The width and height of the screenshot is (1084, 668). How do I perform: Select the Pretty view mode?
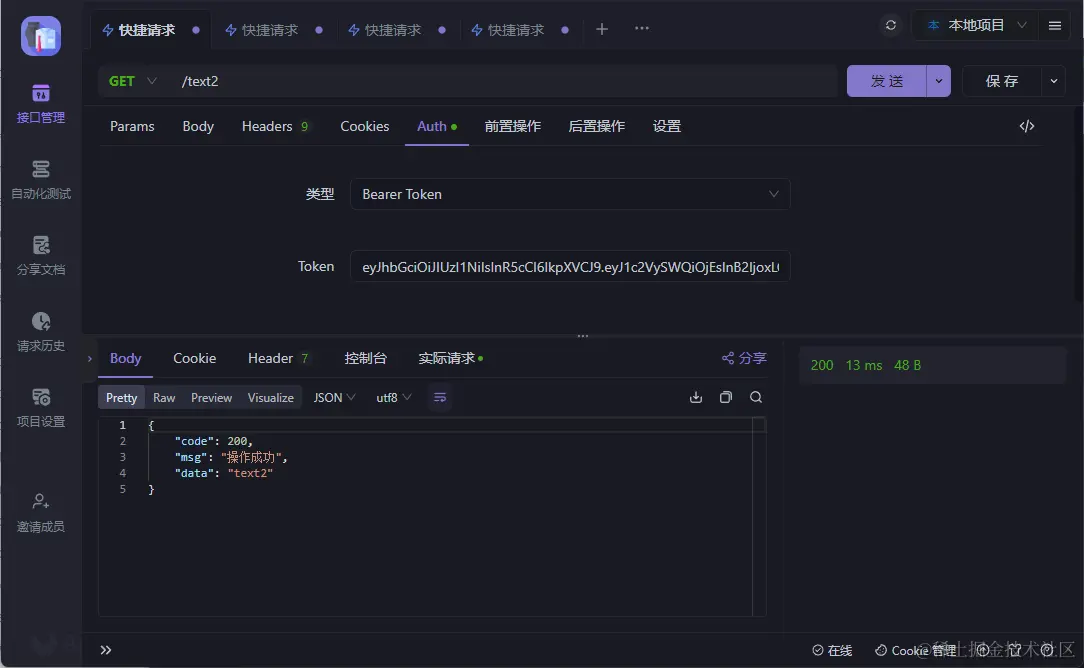click(x=121, y=398)
